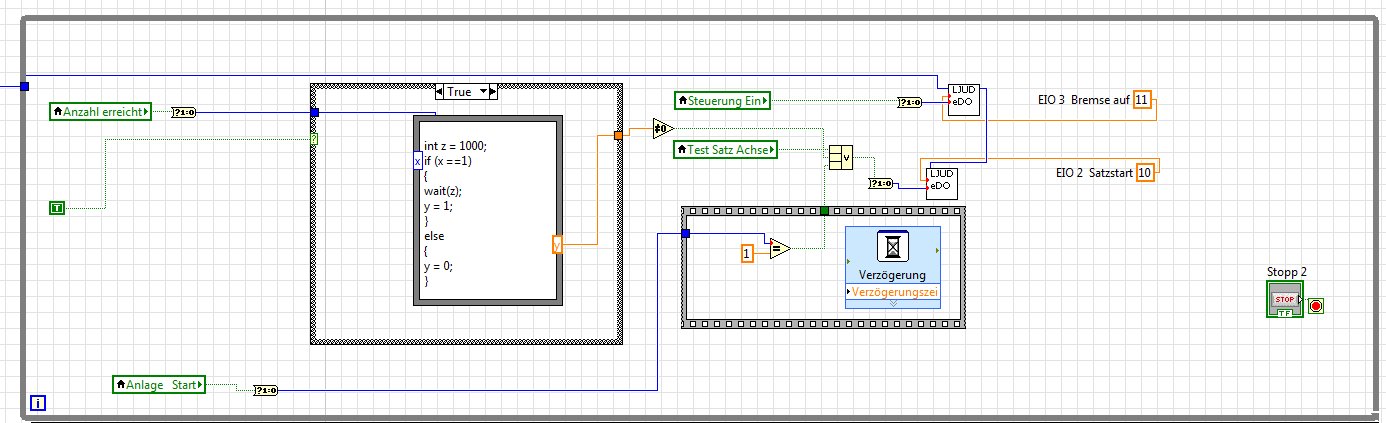The image size is (1386, 423).
Task: Click the True case selector label
Action: click(461, 91)
